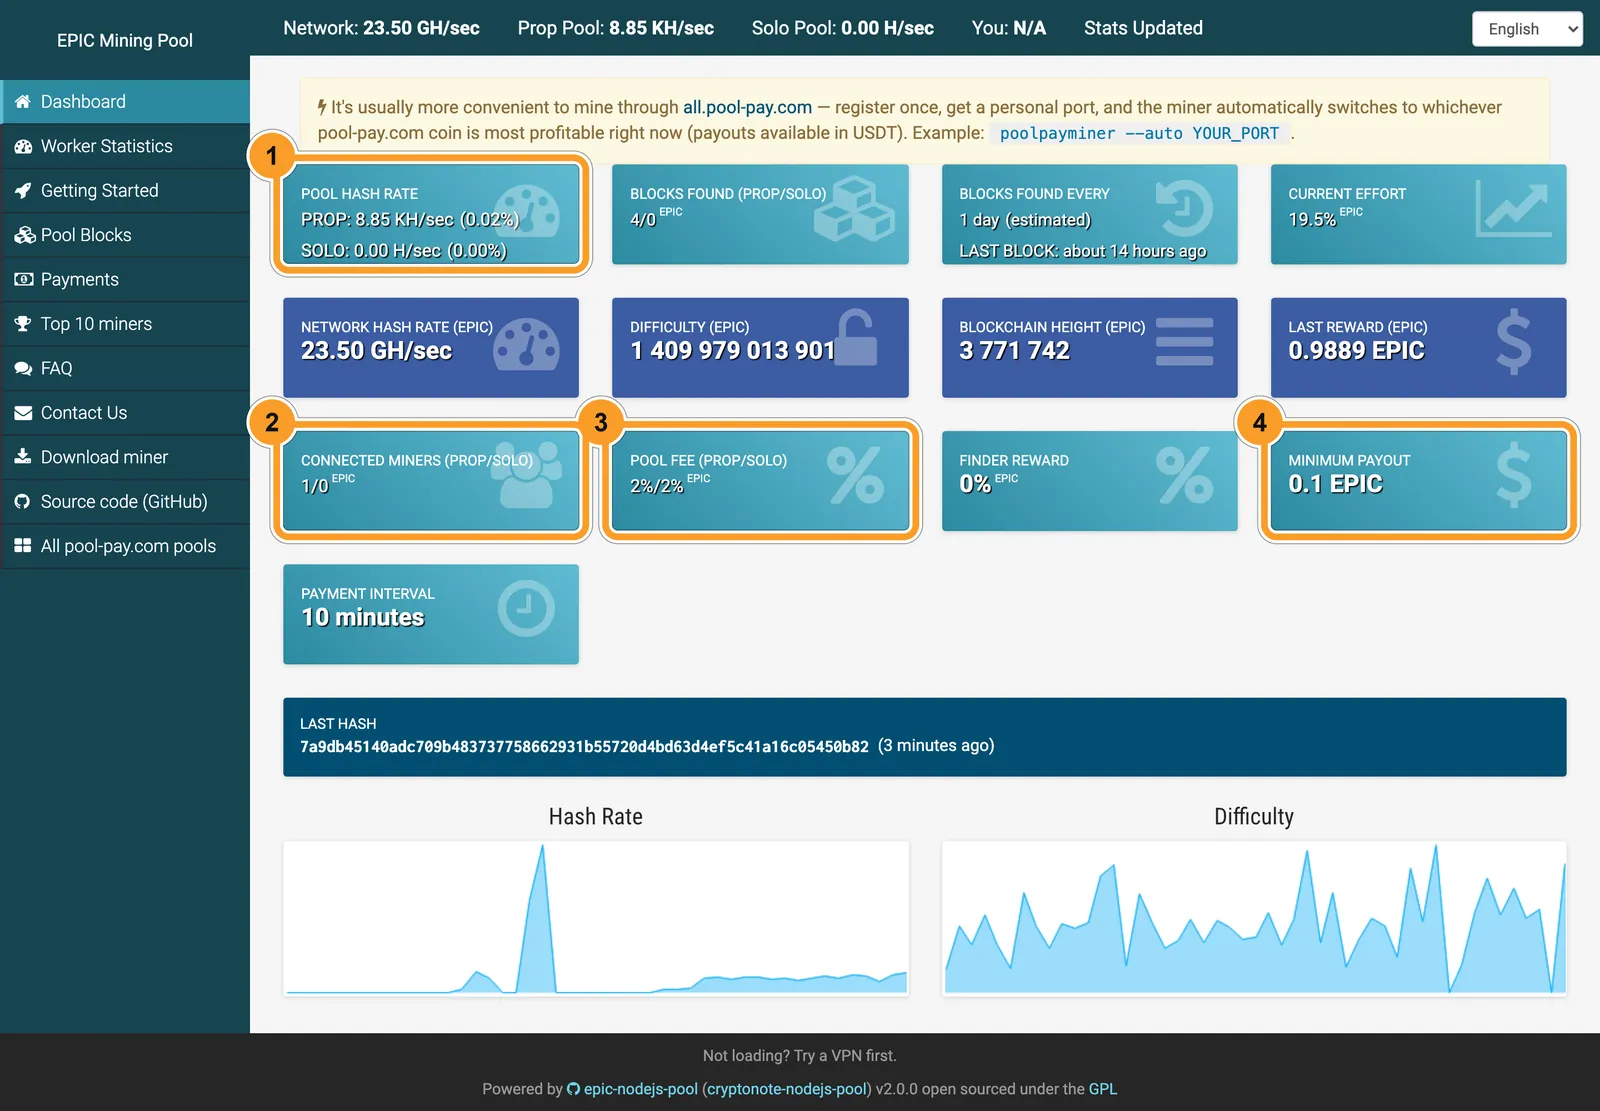Open the cryptonote-nodejs-pool link

[787, 1089]
